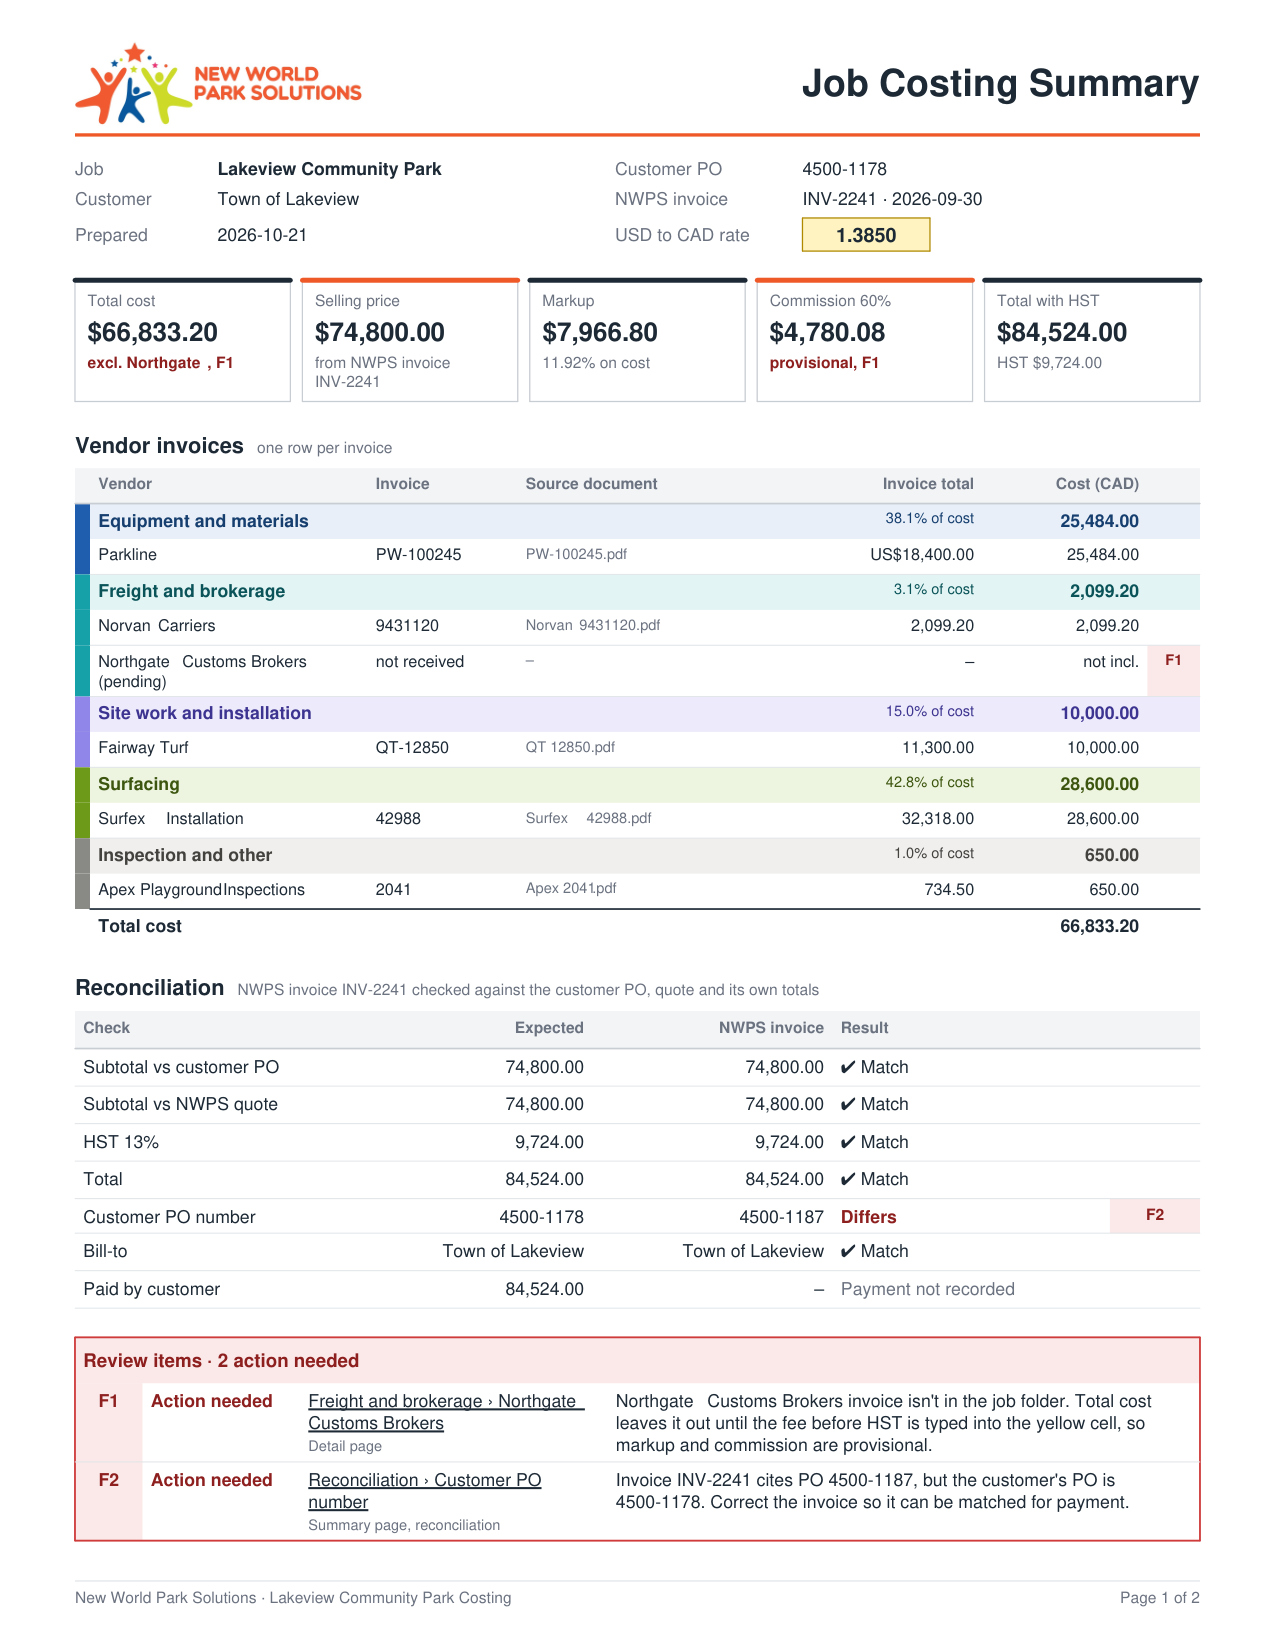Click the Subtotal vs customer PO row label
This screenshot has height=1650, width=1275.
(x=181, y=1067)
